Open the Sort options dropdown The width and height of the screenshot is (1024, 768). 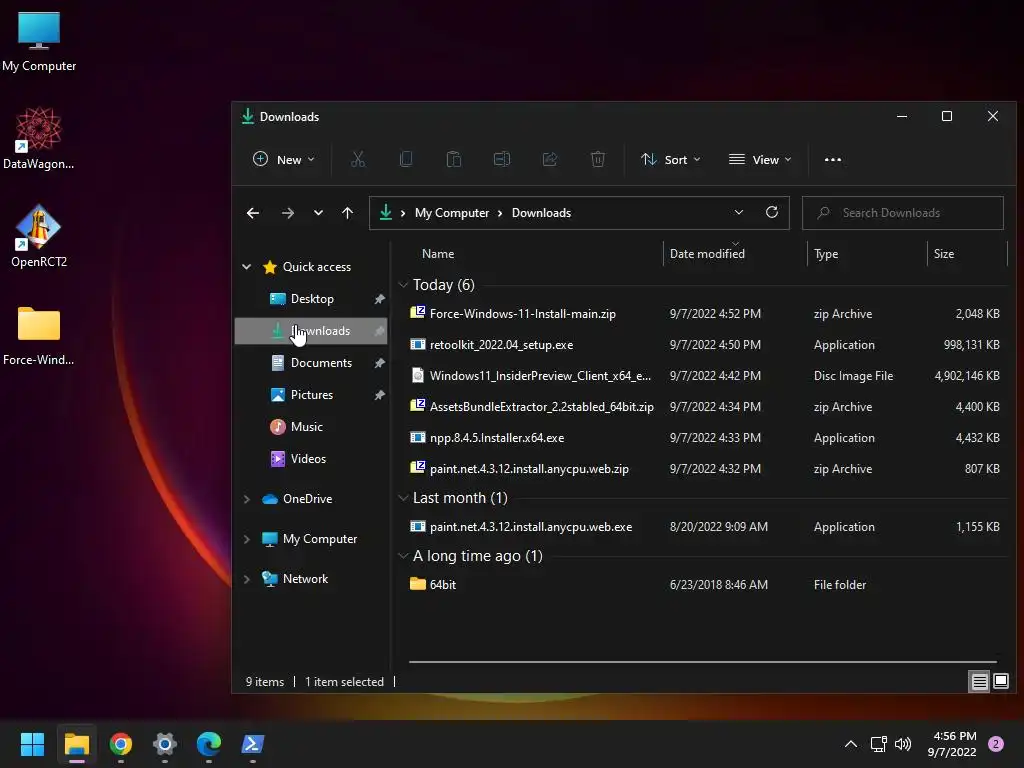[x=671, y=159]
